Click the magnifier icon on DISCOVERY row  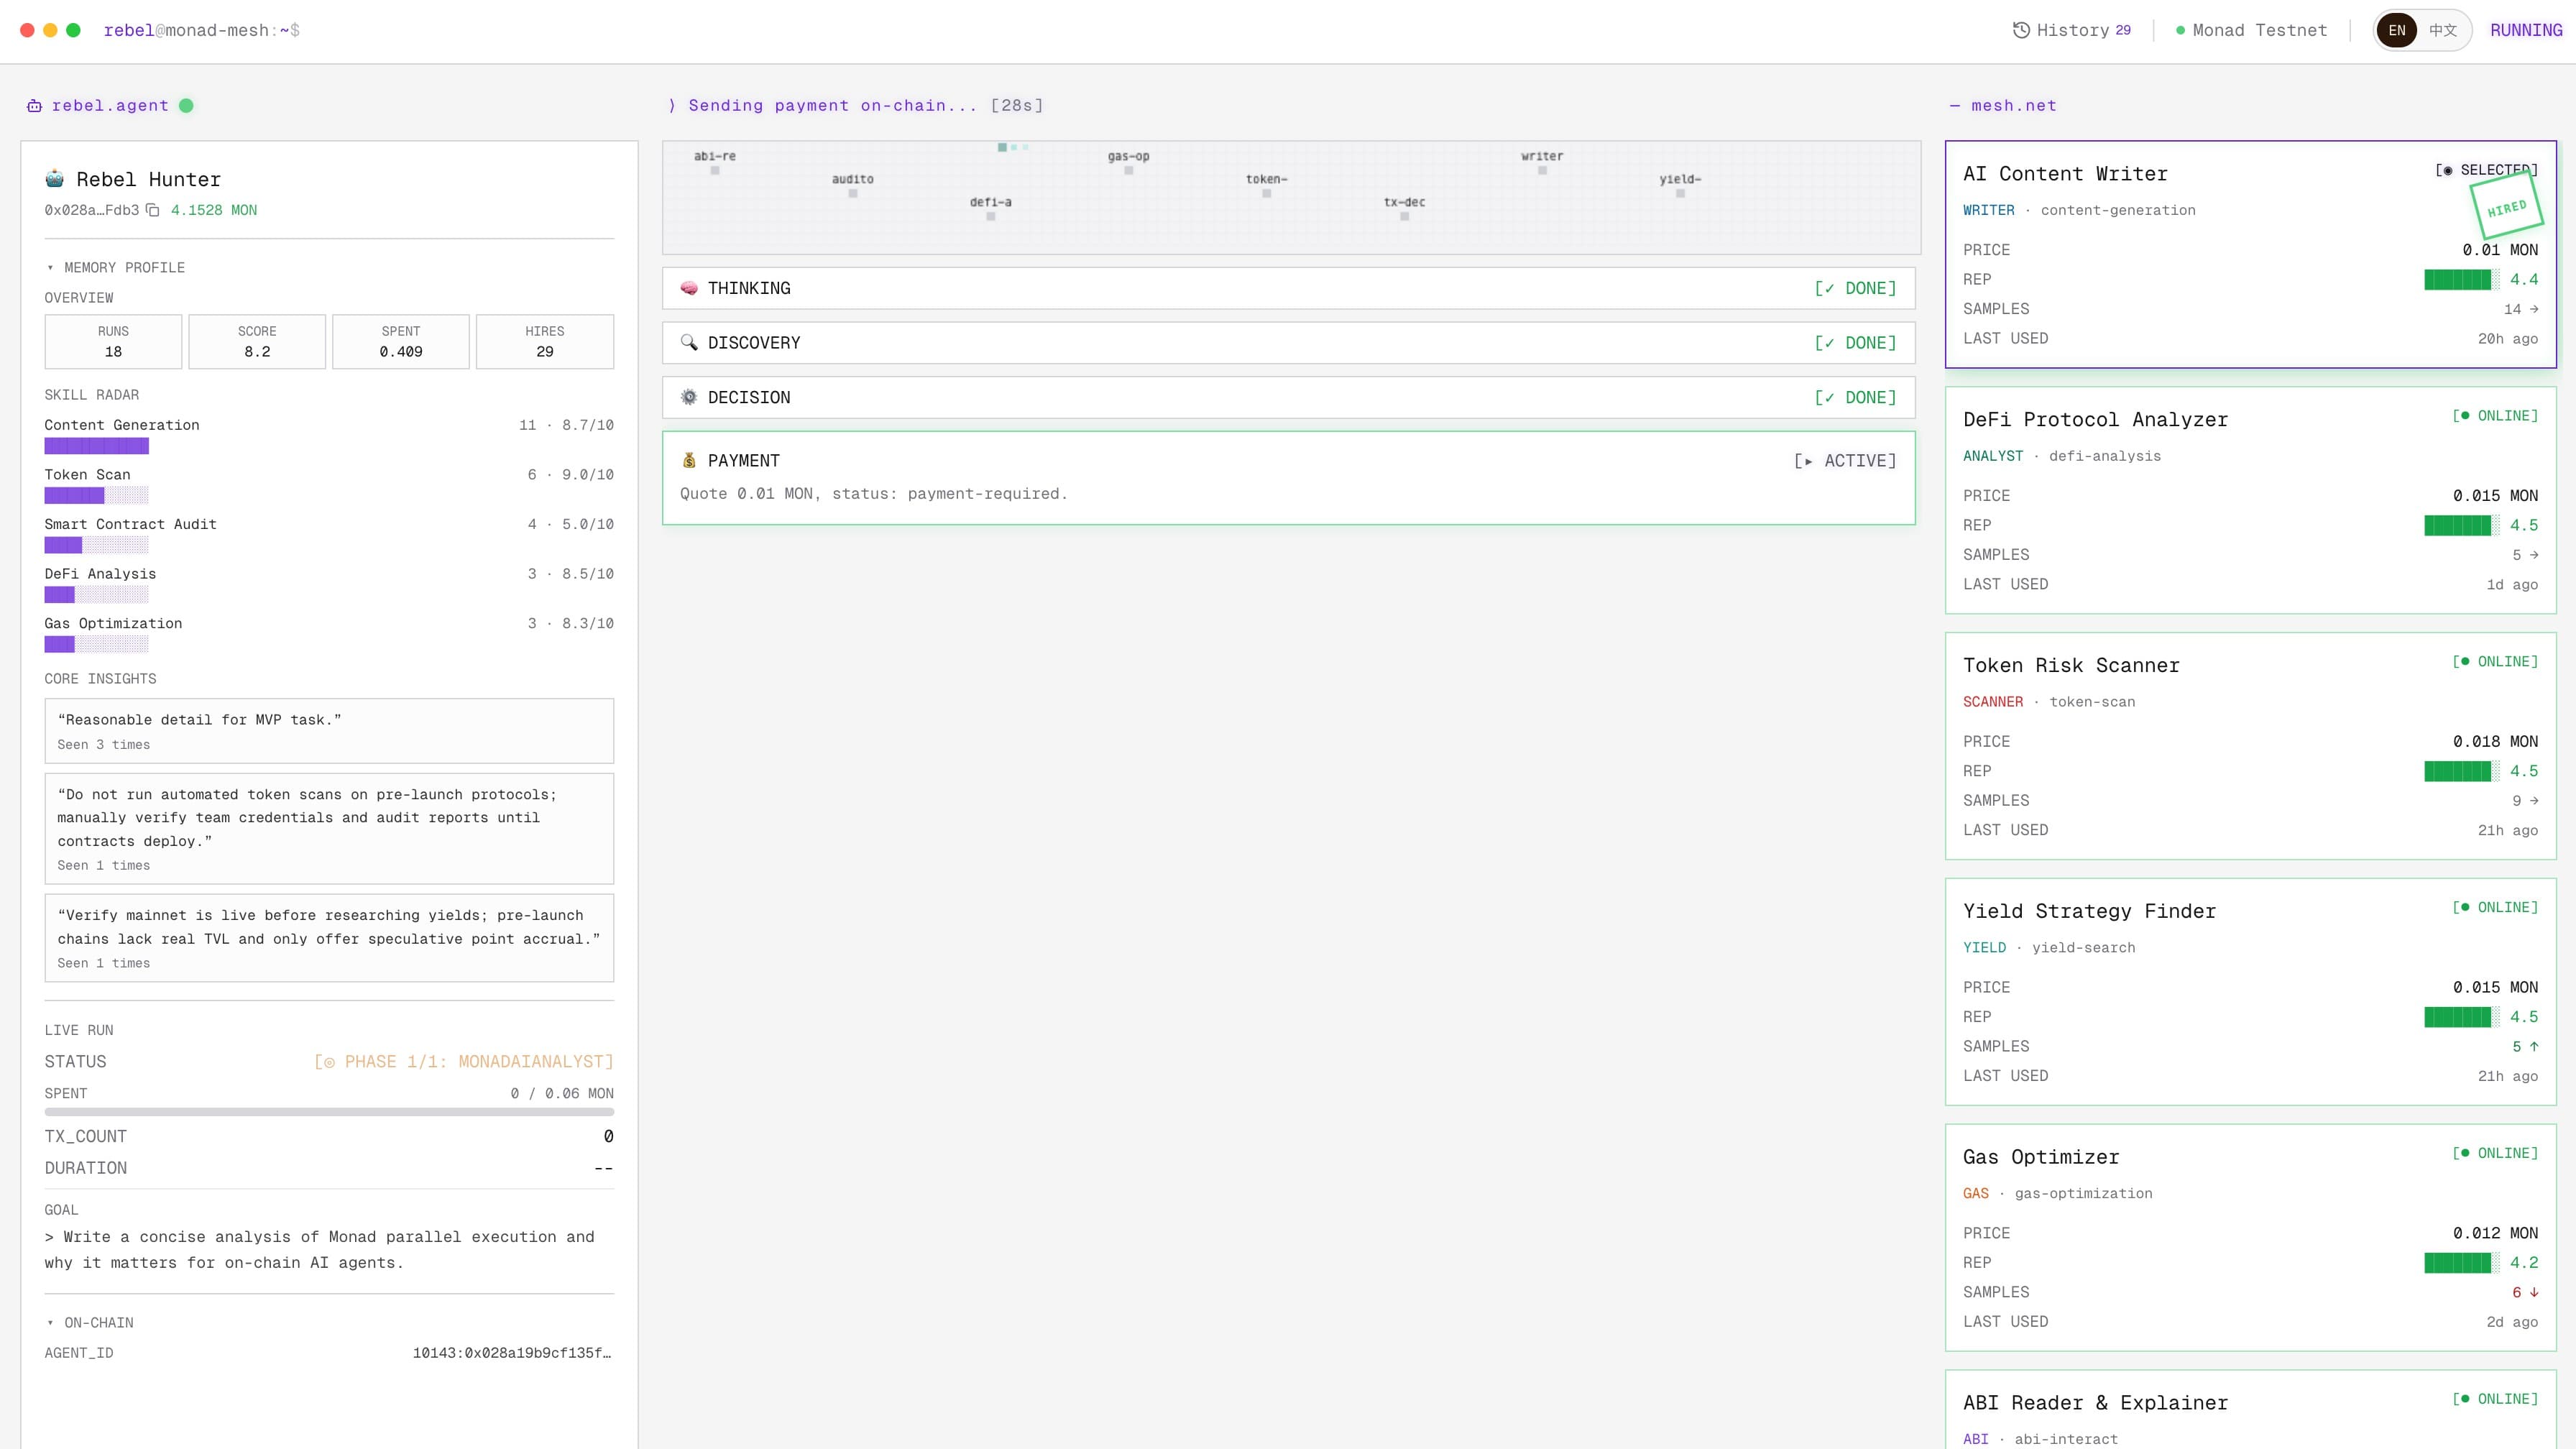click(x=689, y=343)
